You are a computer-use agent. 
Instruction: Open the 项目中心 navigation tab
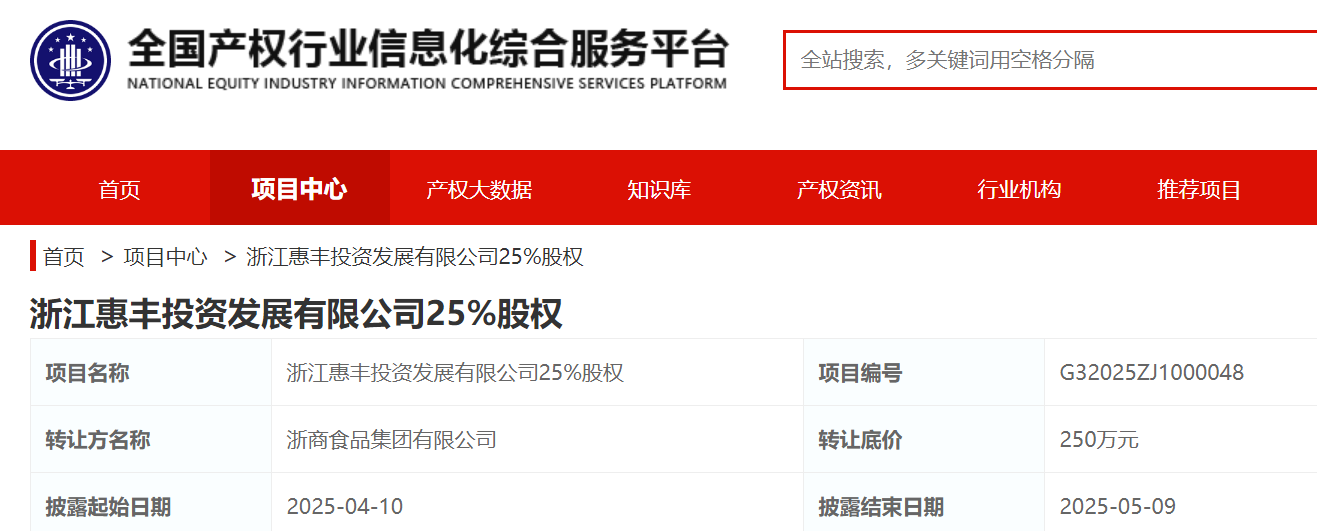coord(299,188)
